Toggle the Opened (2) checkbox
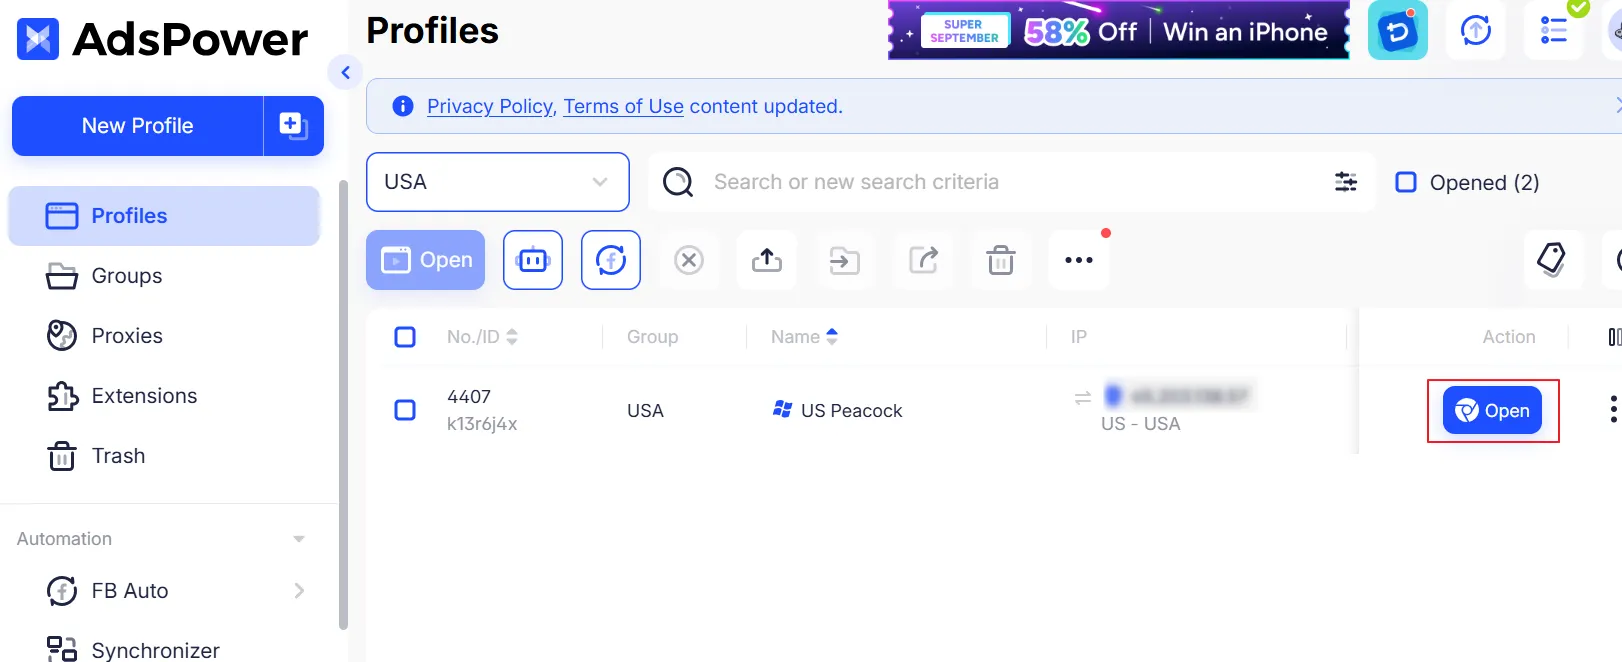The height and width of the screenshot is (662, 1622). (x=1406, y=182)
